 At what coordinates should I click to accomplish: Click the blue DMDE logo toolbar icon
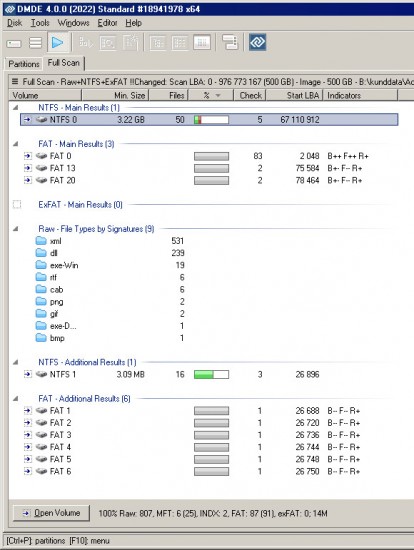pos(258,42)
